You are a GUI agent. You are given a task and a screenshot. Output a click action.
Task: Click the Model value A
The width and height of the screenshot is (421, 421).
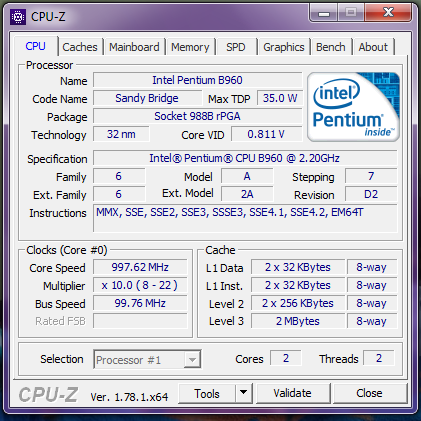(x=247, y=176)
